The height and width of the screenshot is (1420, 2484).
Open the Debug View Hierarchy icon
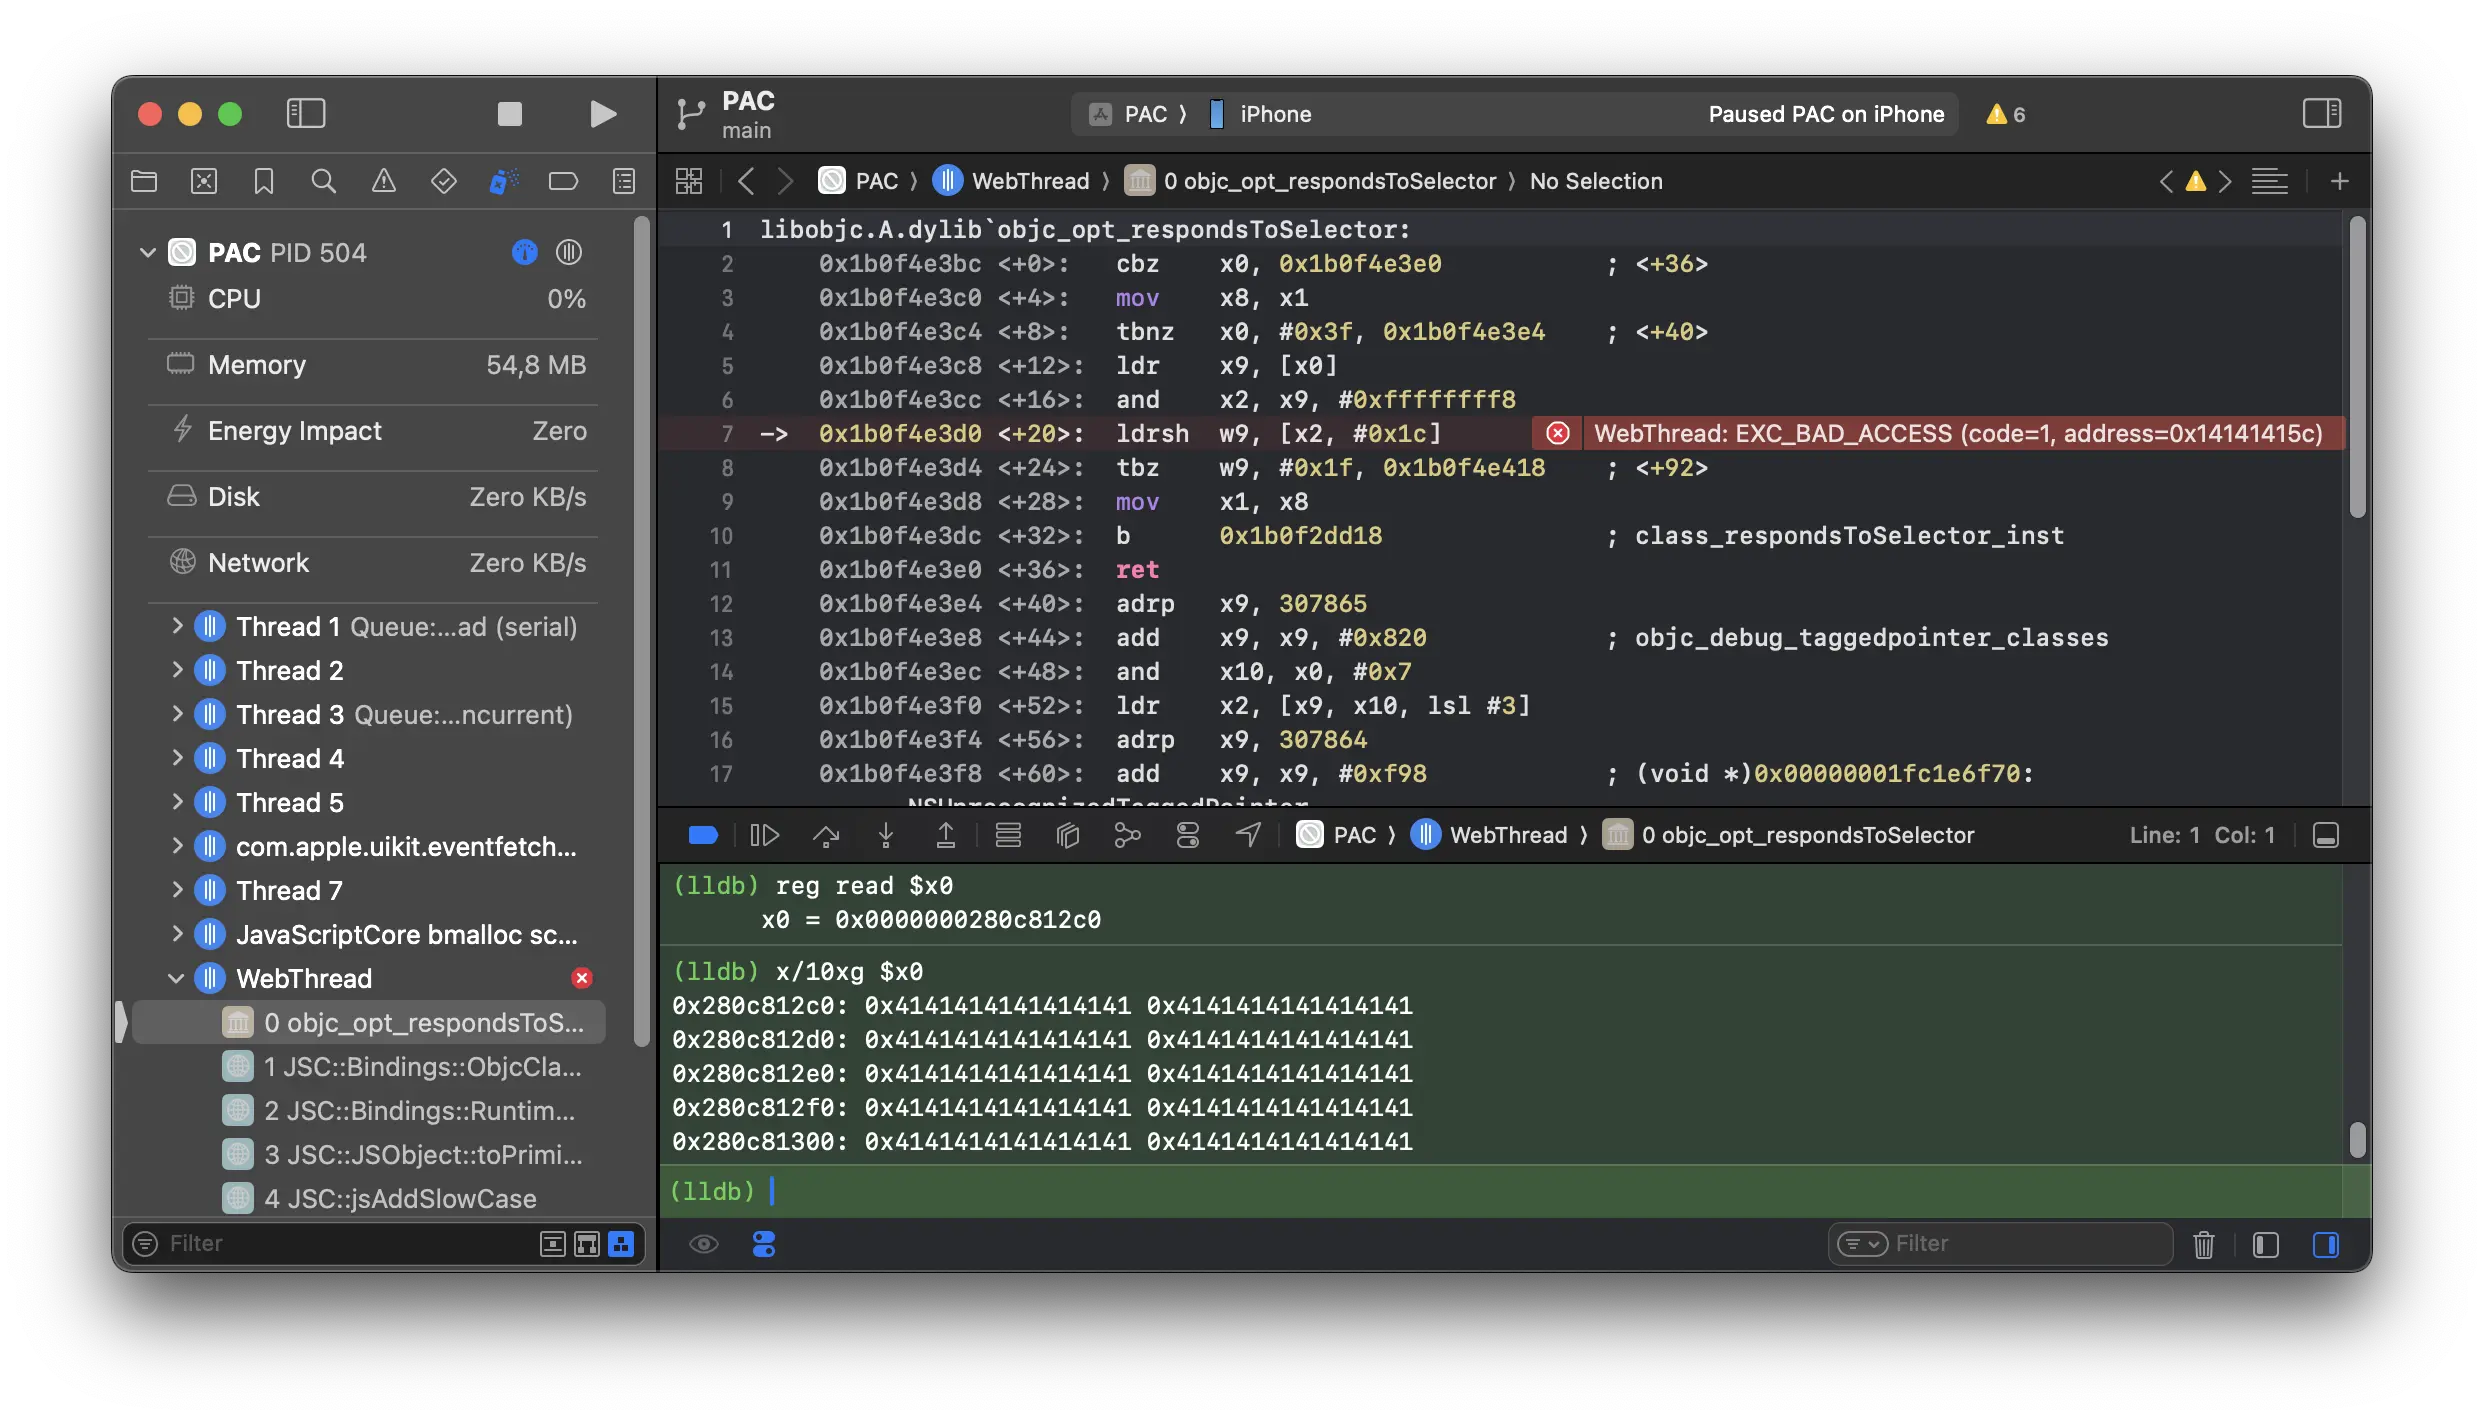click(1068, 835)
